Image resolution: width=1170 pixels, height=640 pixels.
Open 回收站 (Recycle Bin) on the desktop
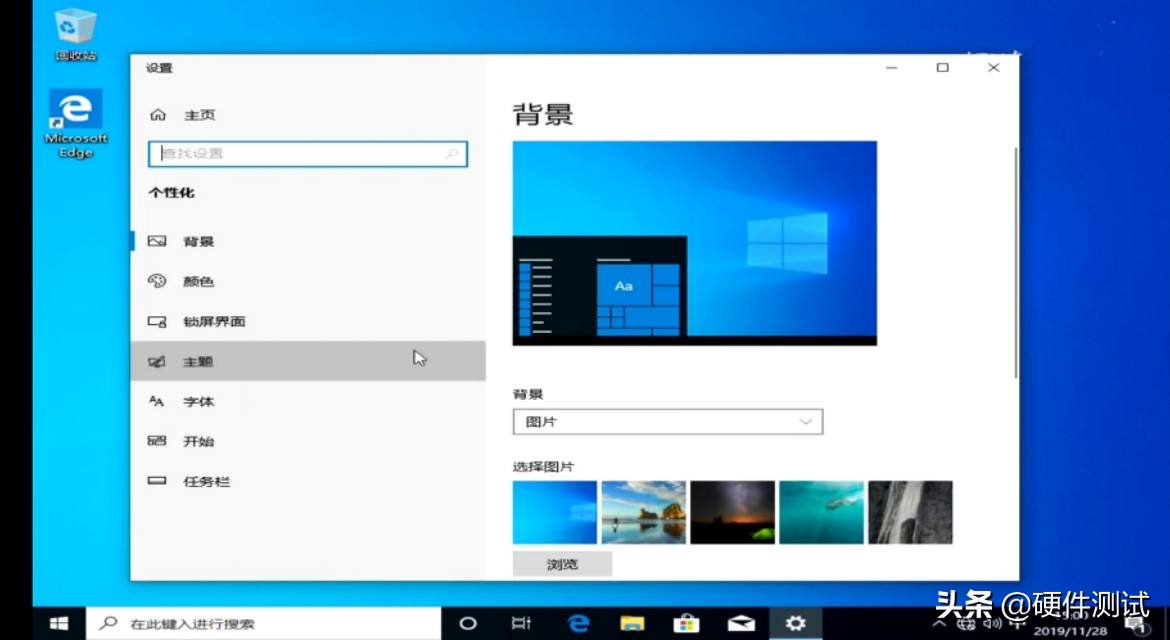[x=74, y=25]
